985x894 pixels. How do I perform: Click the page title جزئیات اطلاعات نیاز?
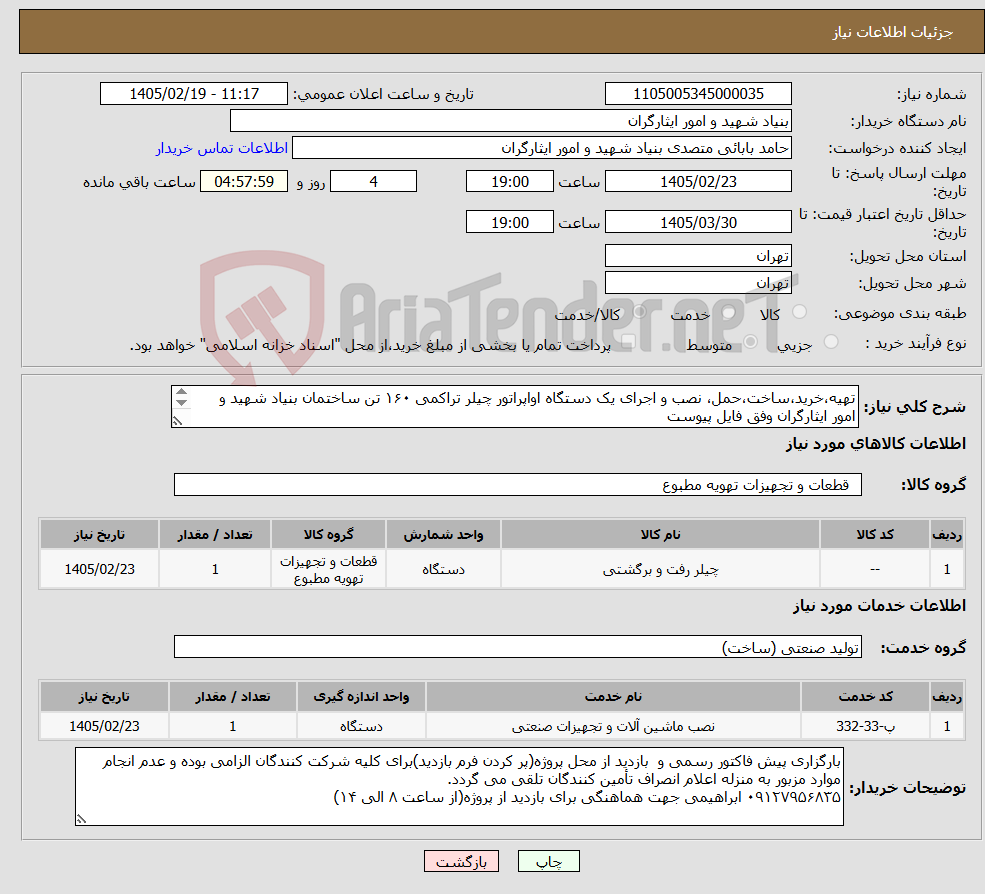pyautogui.click(x=893, y=32)
